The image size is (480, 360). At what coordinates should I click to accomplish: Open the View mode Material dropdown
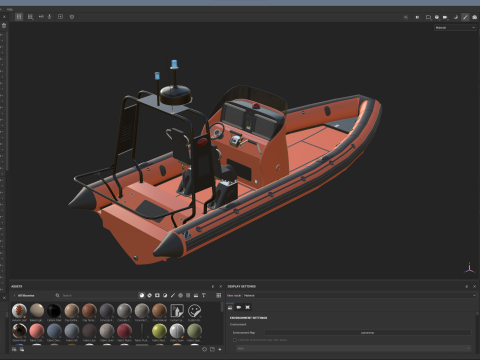pos(360,295)
